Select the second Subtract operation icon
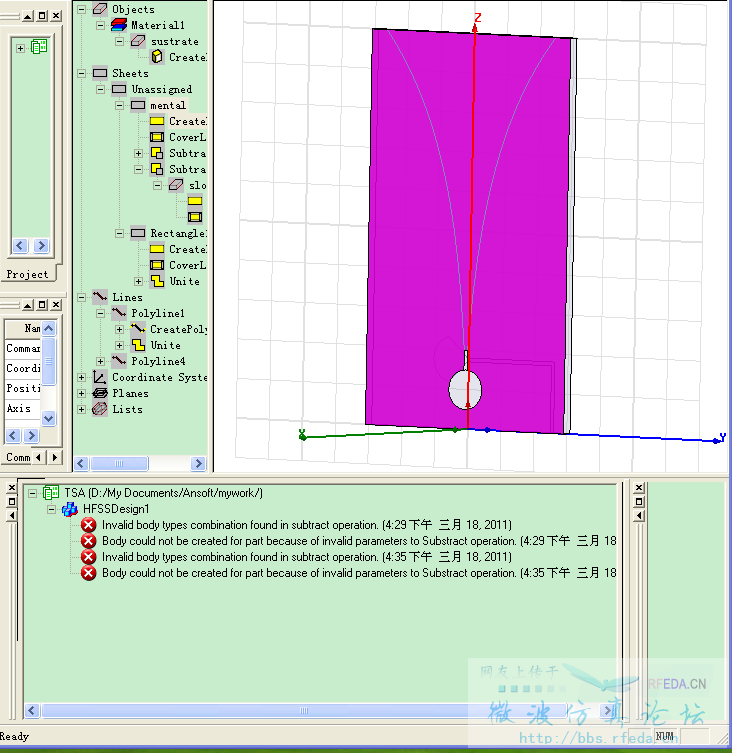This screenshot has height=753, width=732. coord(157,169)
